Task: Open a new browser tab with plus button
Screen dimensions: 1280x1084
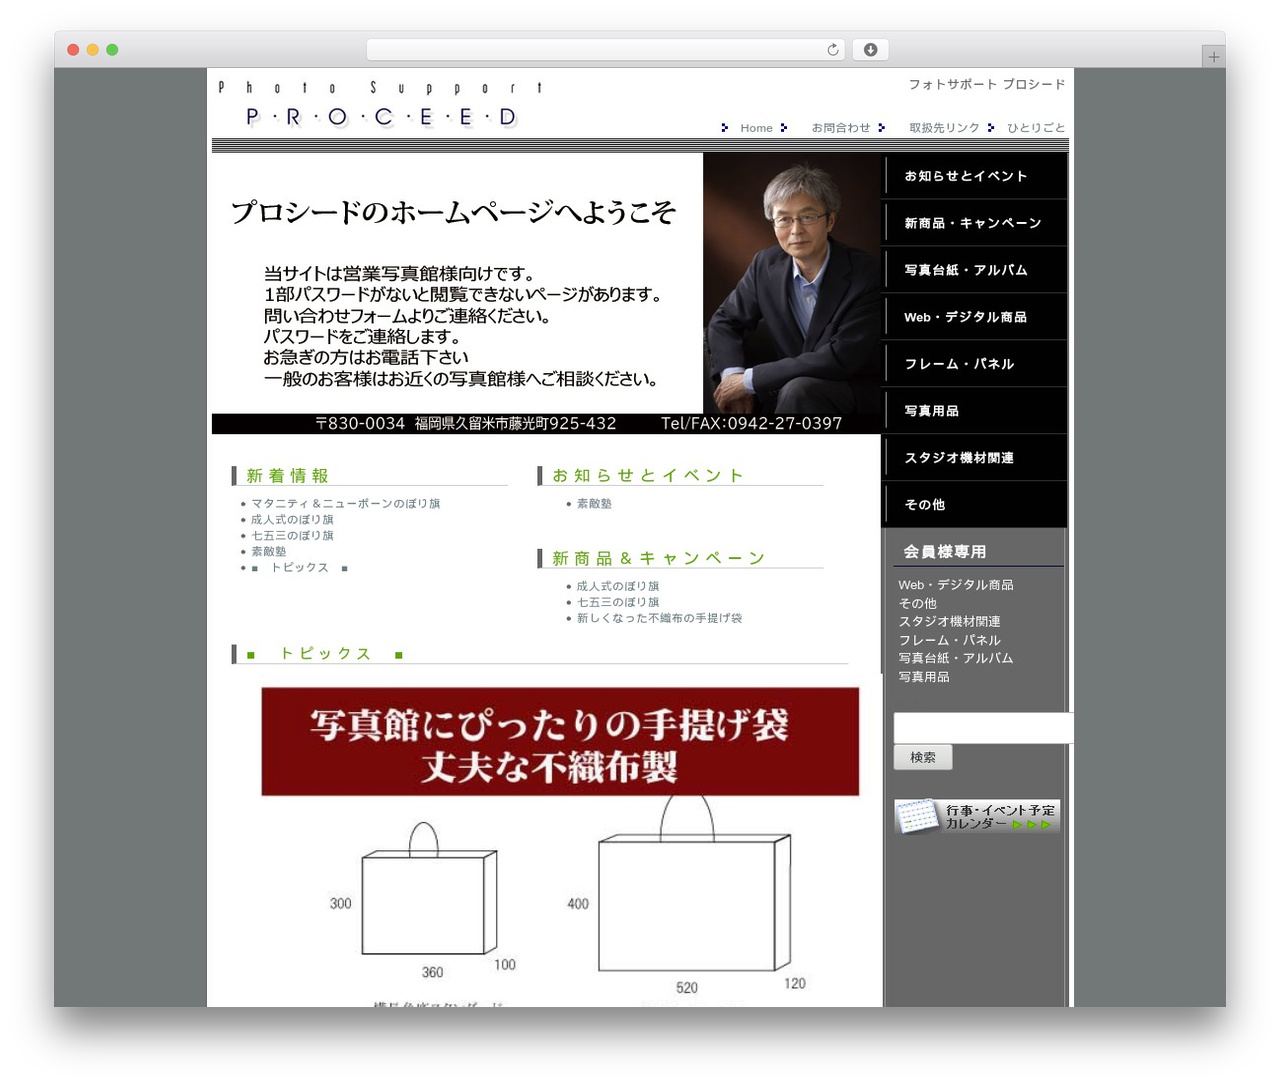Action: [x=1213, y=57]
